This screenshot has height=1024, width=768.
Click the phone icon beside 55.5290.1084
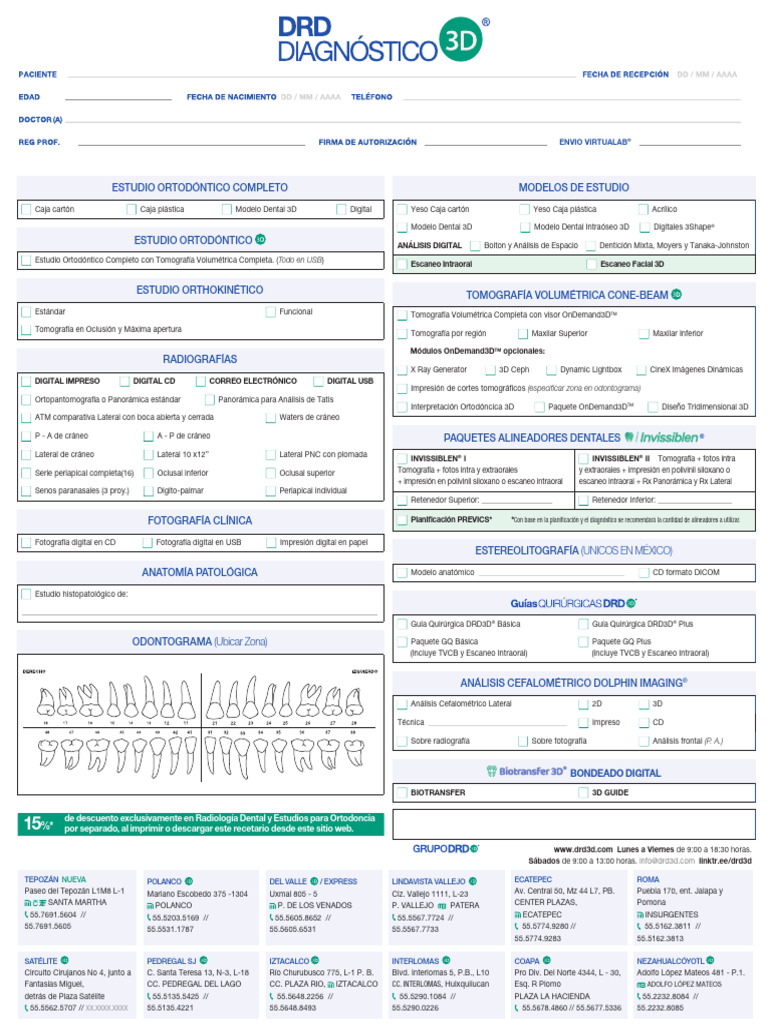[394, 997]
